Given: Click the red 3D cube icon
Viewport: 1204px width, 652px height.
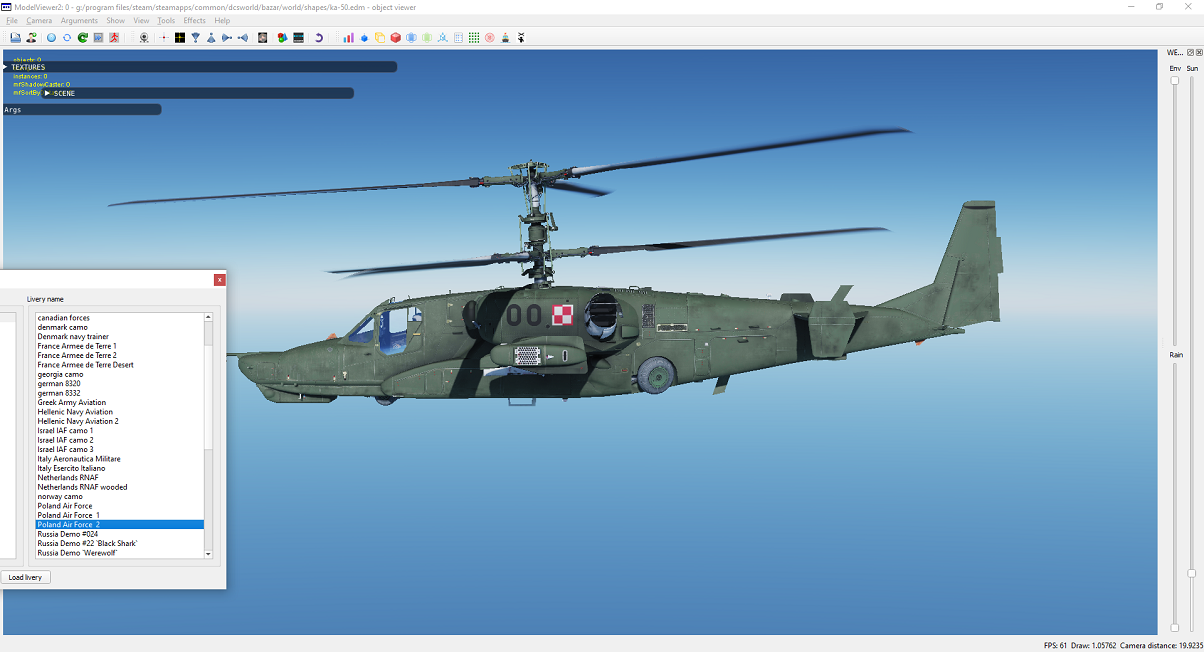Looking at the screenshot, I should coord(396,38).
